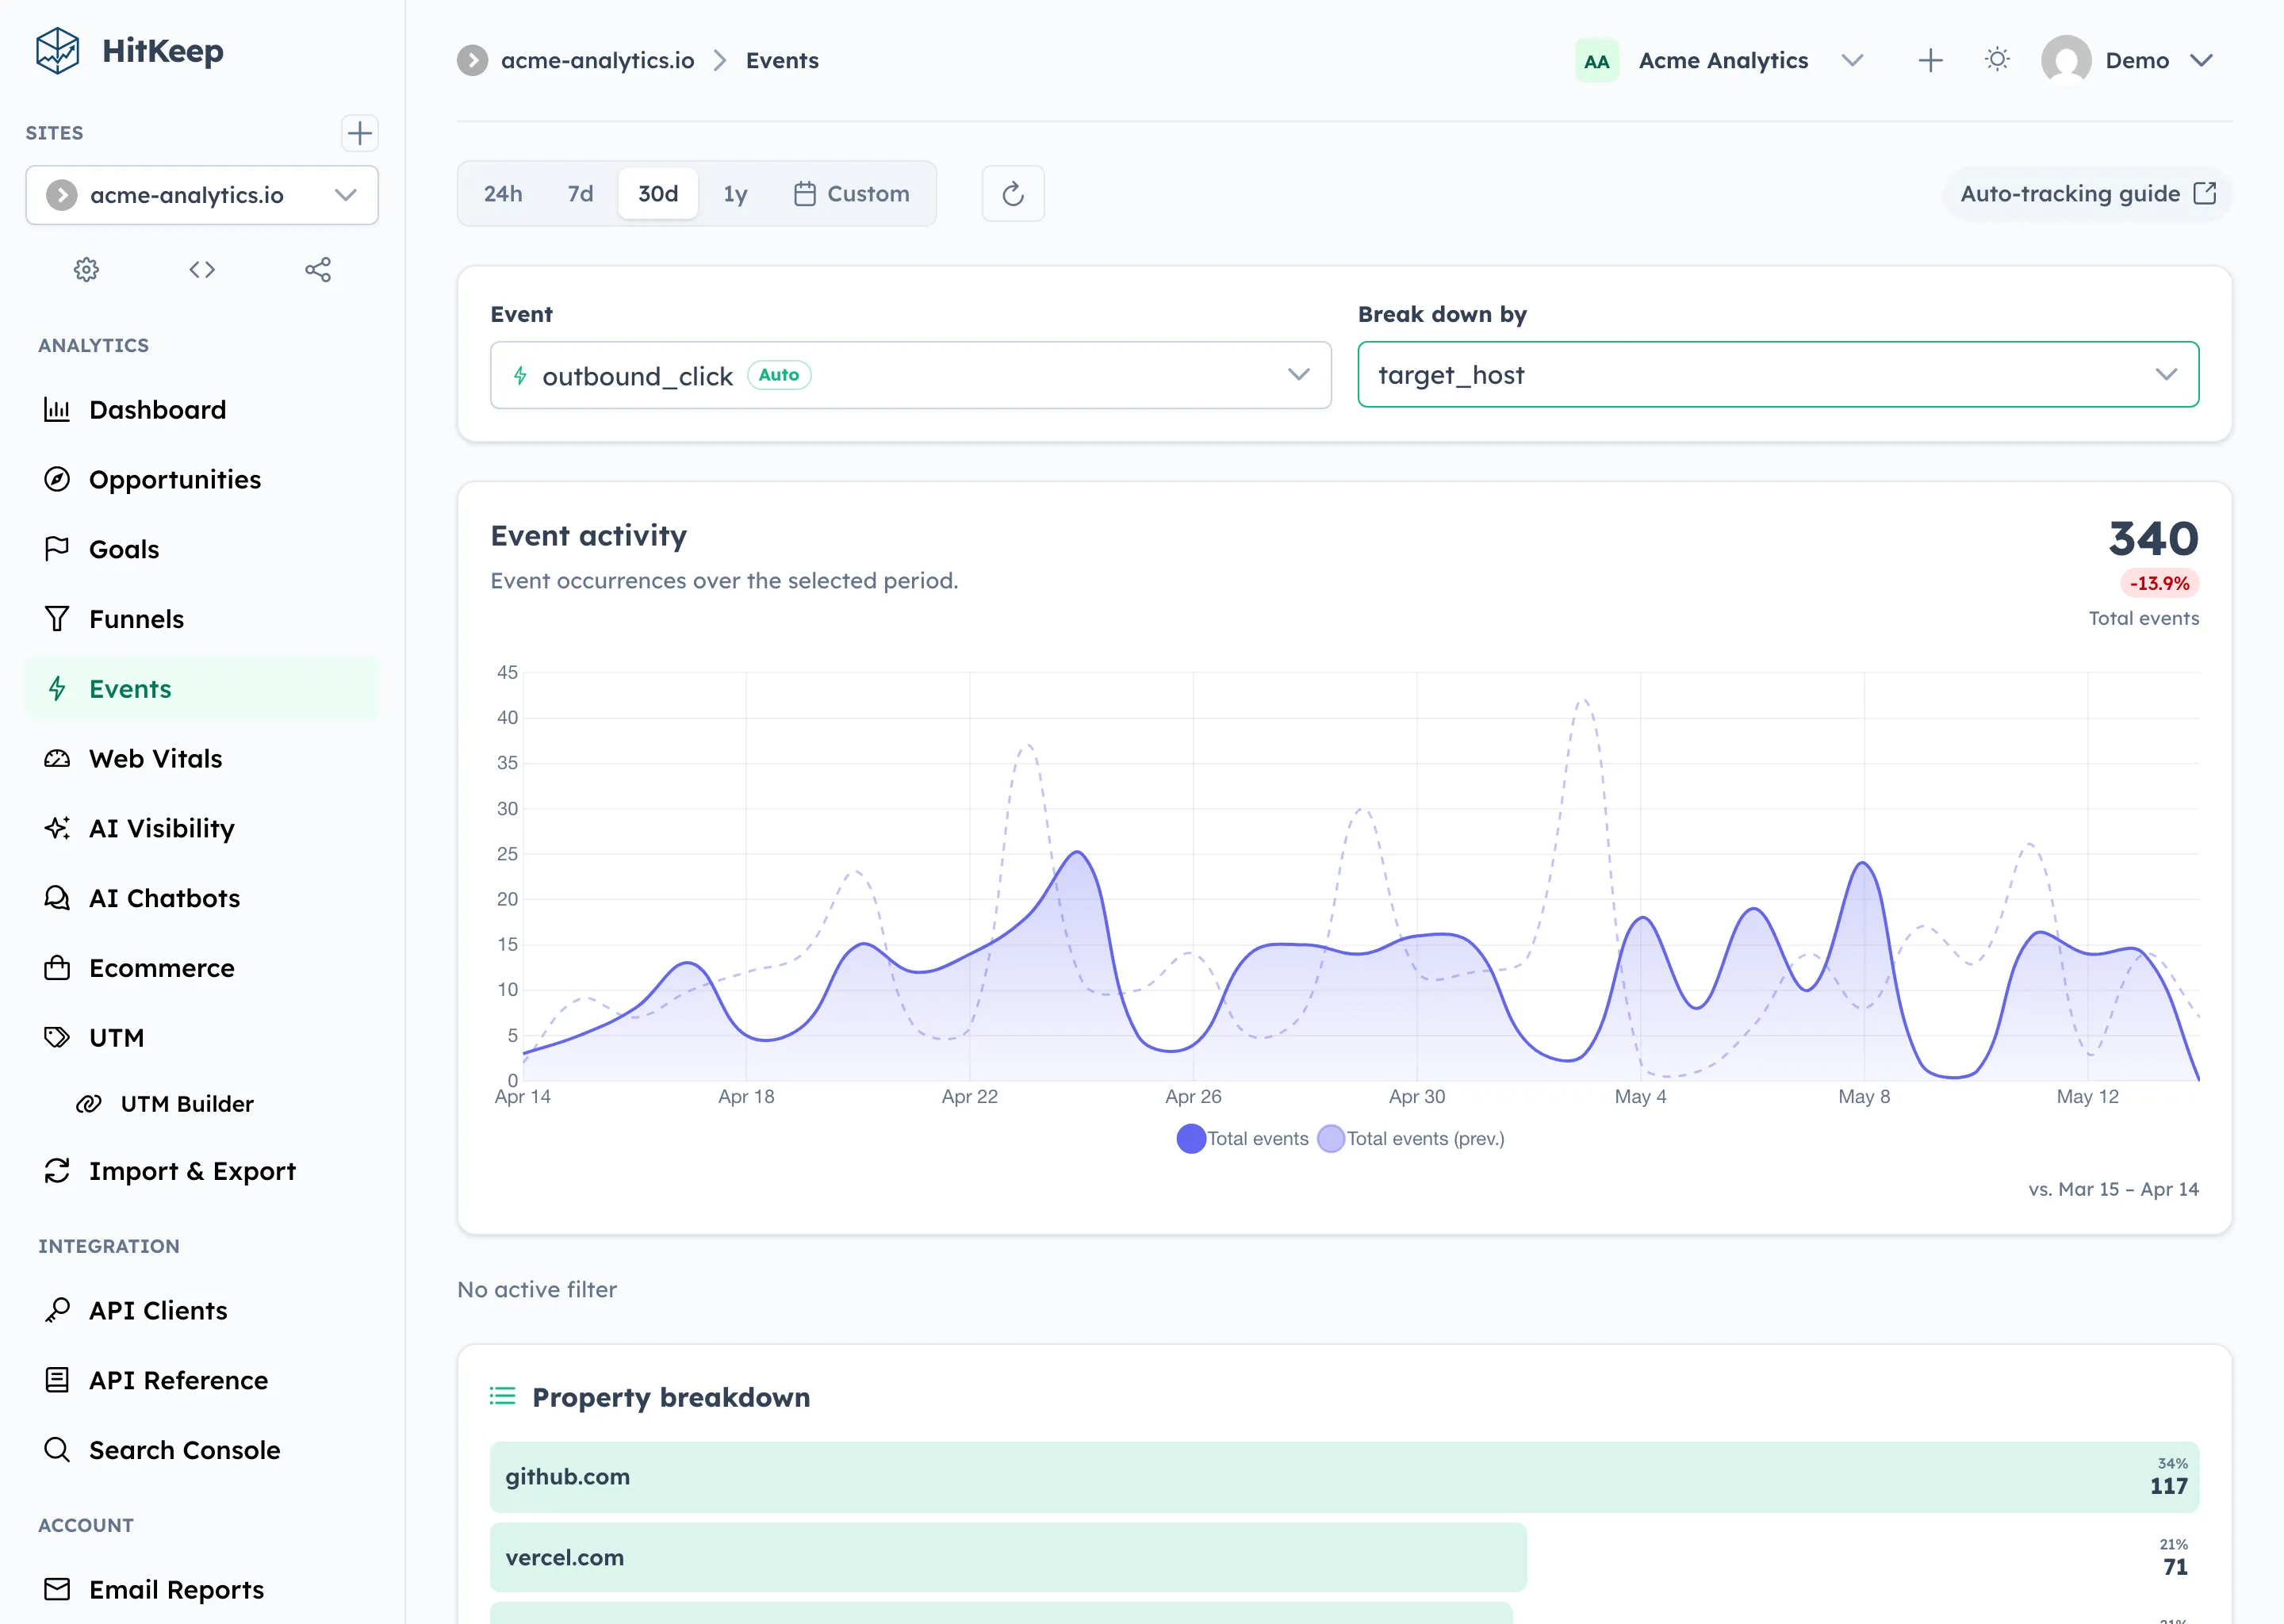Open site settings gear icon

[87, 269]
